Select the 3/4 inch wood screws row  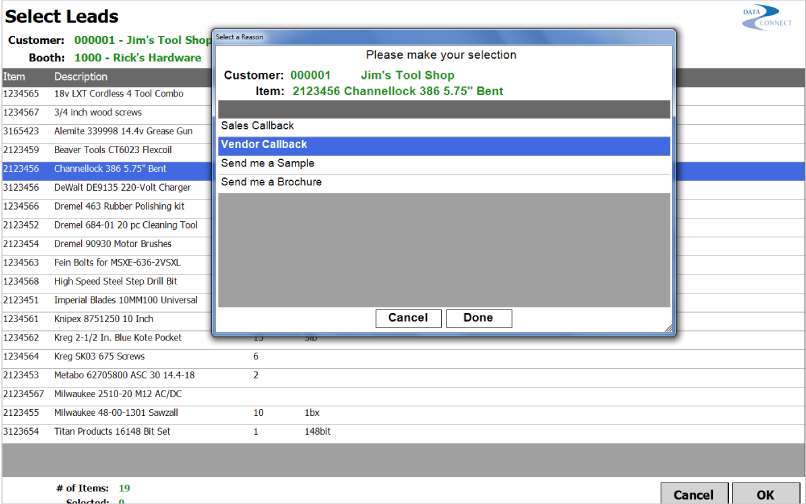(107, 113)
